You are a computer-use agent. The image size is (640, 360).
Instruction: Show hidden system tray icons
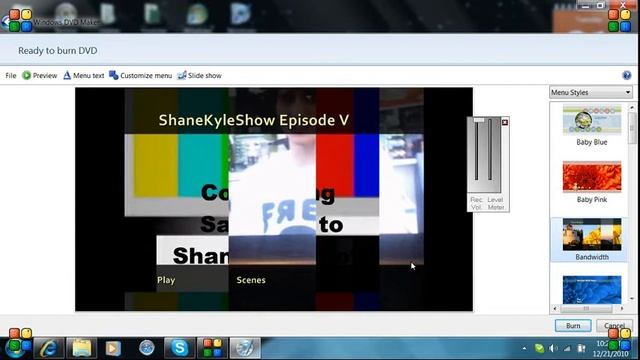524,349
